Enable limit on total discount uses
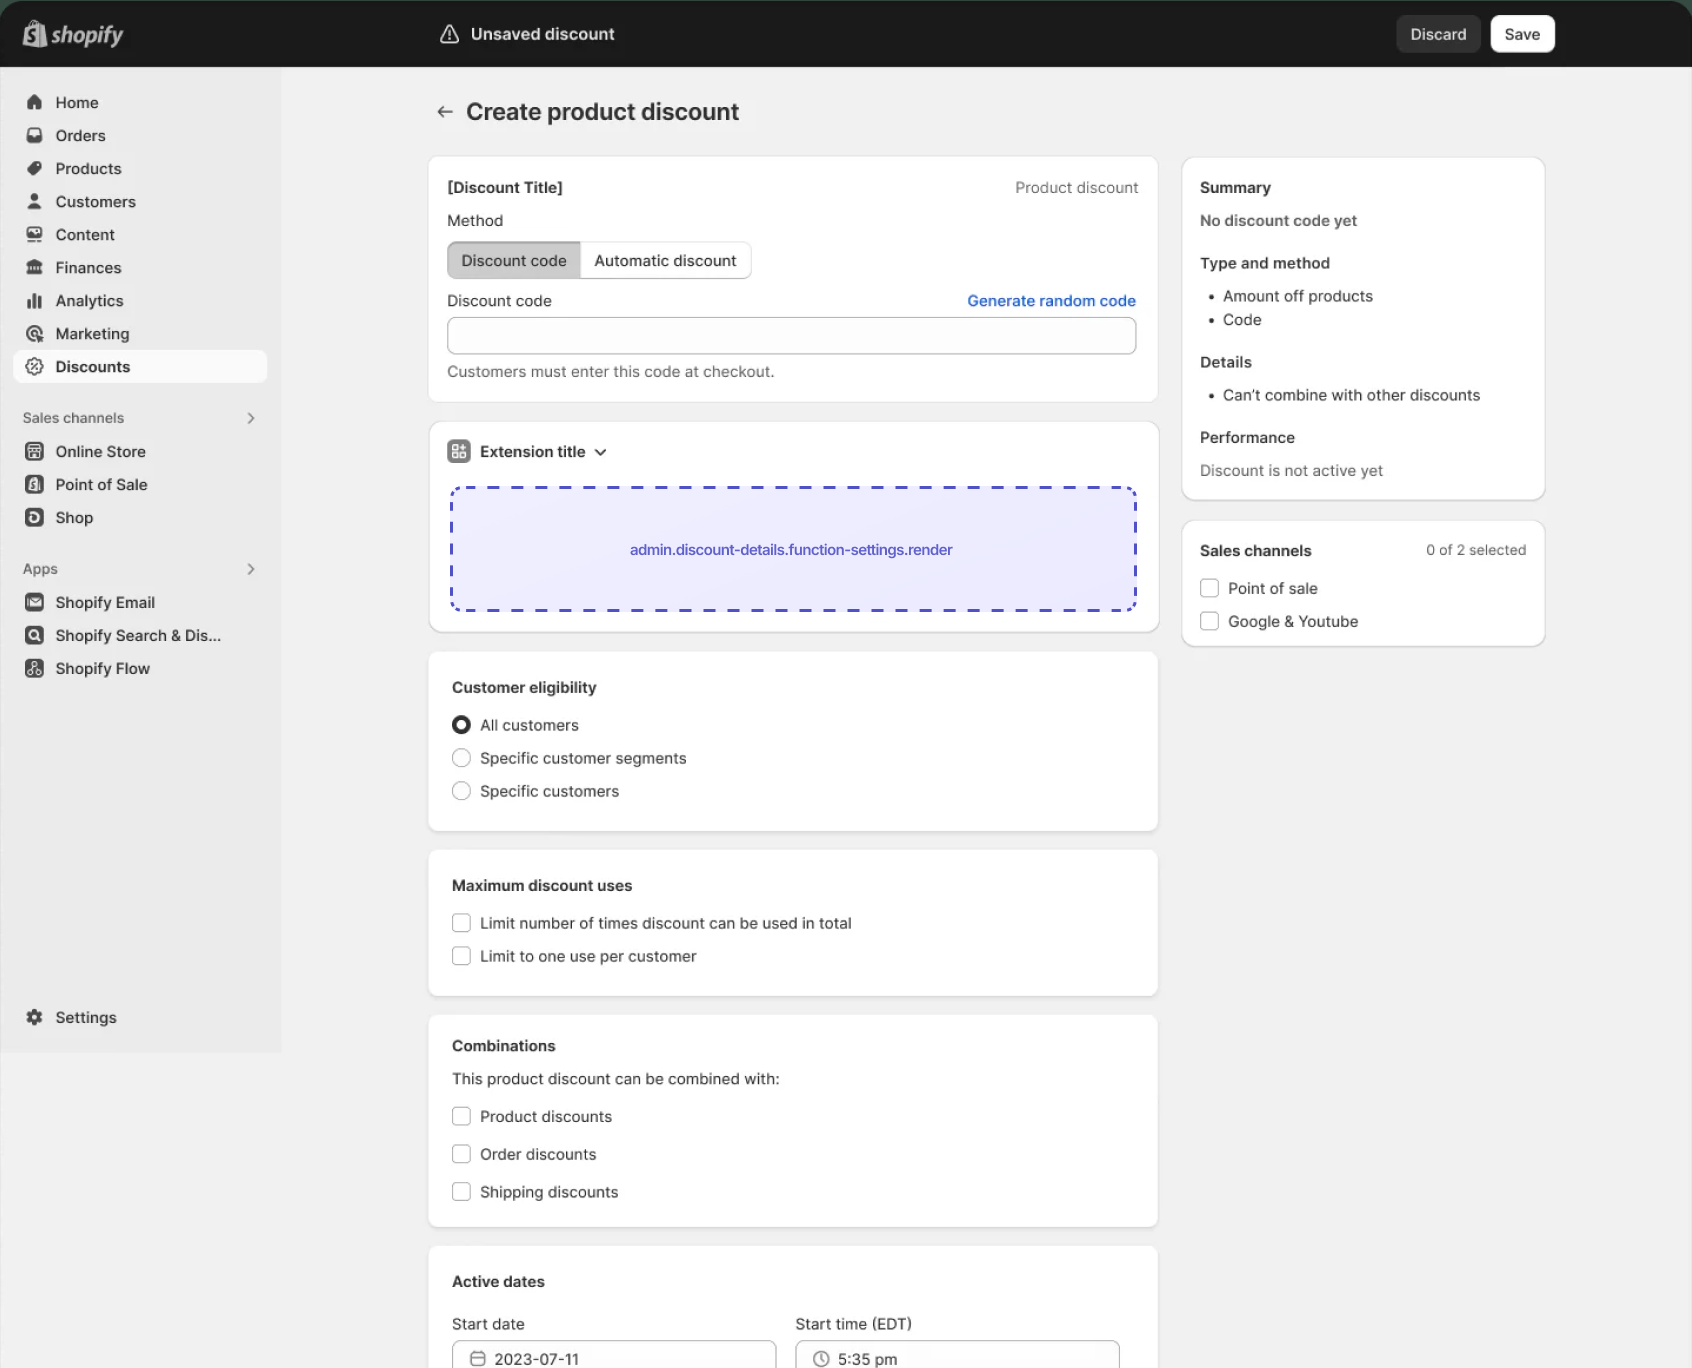 pos(461,922)
